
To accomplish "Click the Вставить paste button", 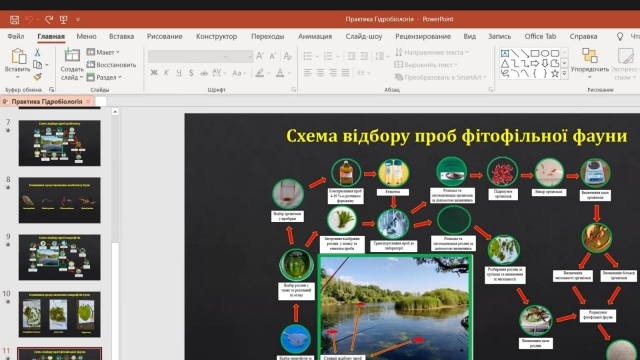I will (x=18, y=62).
